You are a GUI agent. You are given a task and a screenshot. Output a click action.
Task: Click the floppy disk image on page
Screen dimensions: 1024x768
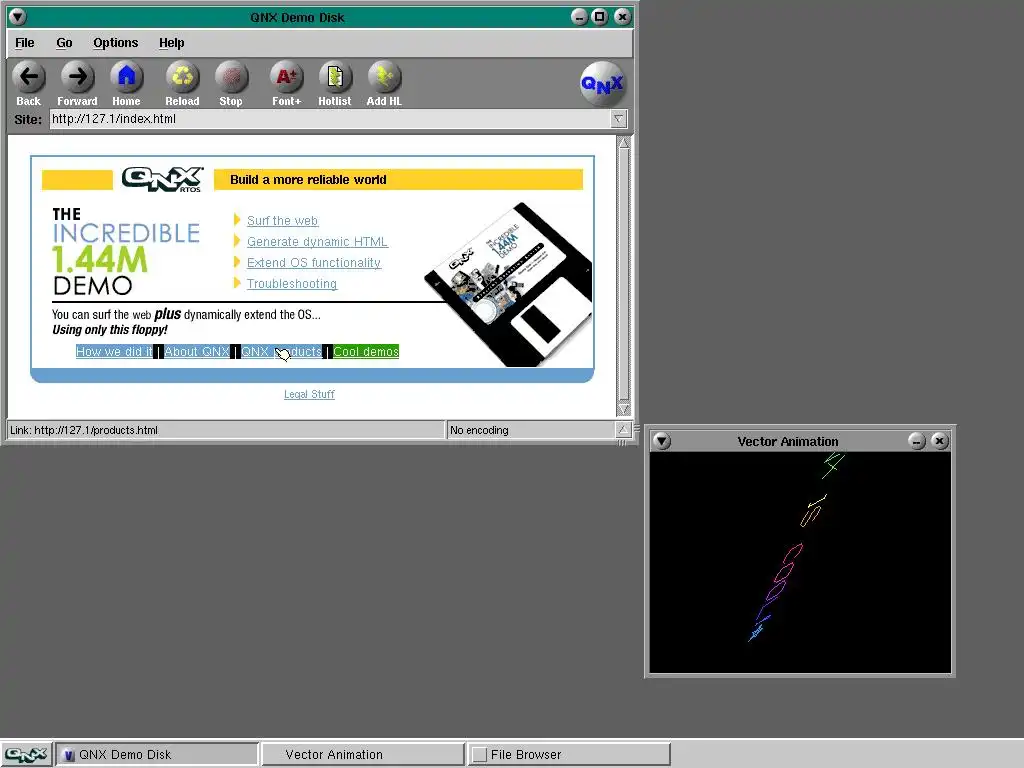point(509,285)
